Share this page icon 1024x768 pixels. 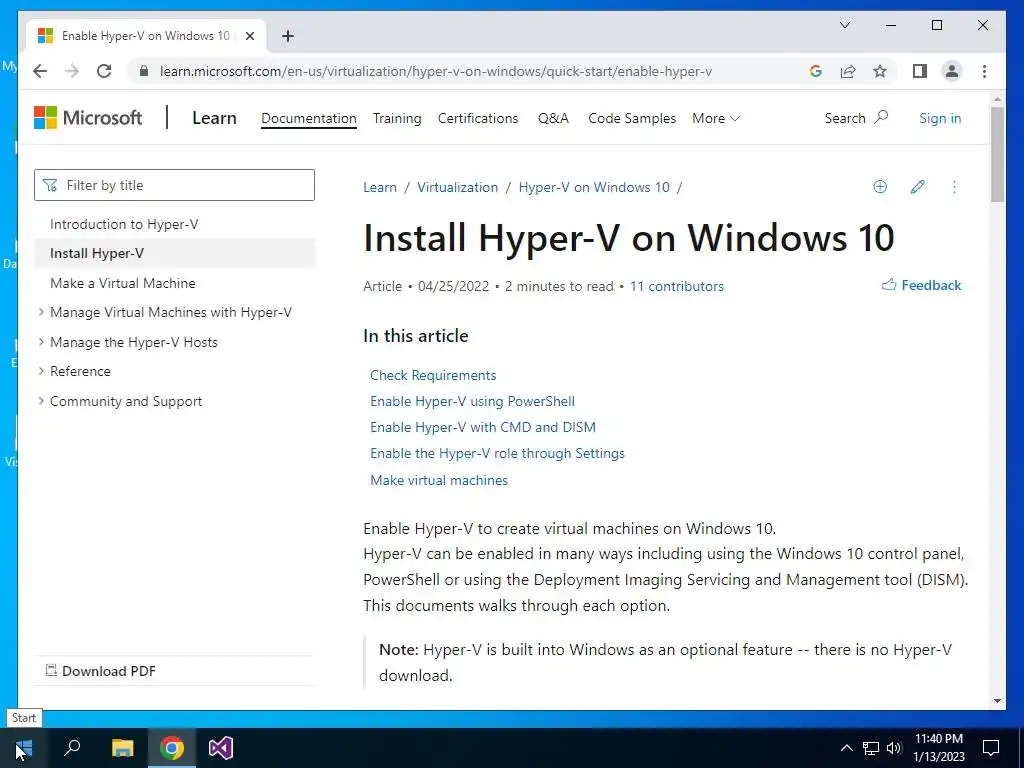848,71
